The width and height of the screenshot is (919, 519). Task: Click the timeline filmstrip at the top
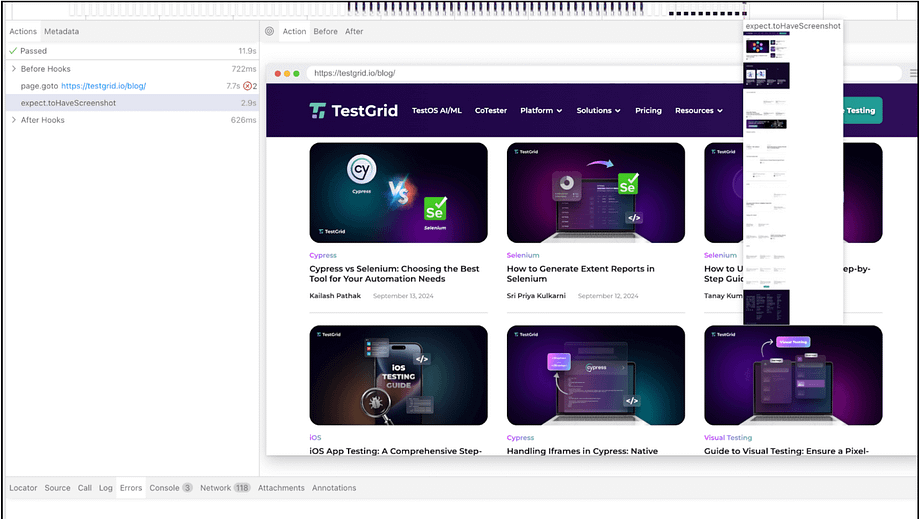(x=460, y=9)
